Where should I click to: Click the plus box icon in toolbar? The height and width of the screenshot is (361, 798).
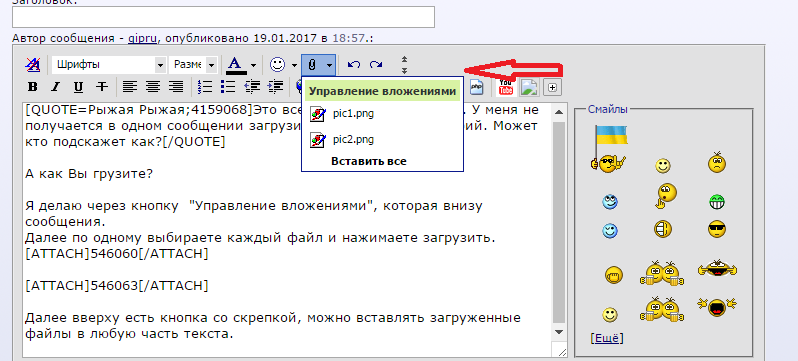coord(553,88)
